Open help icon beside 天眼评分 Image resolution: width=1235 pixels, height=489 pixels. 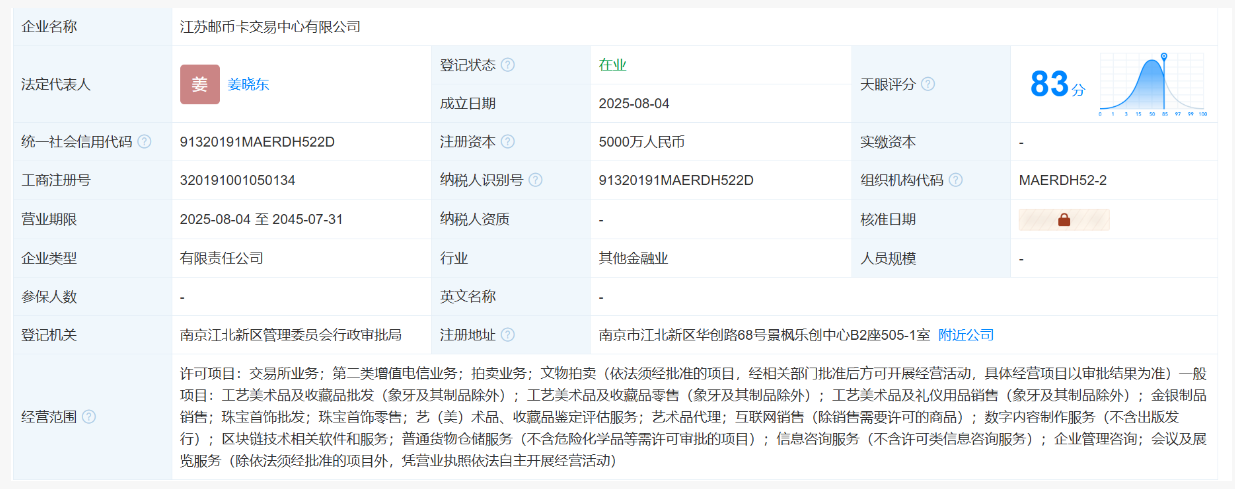(928, 84)
